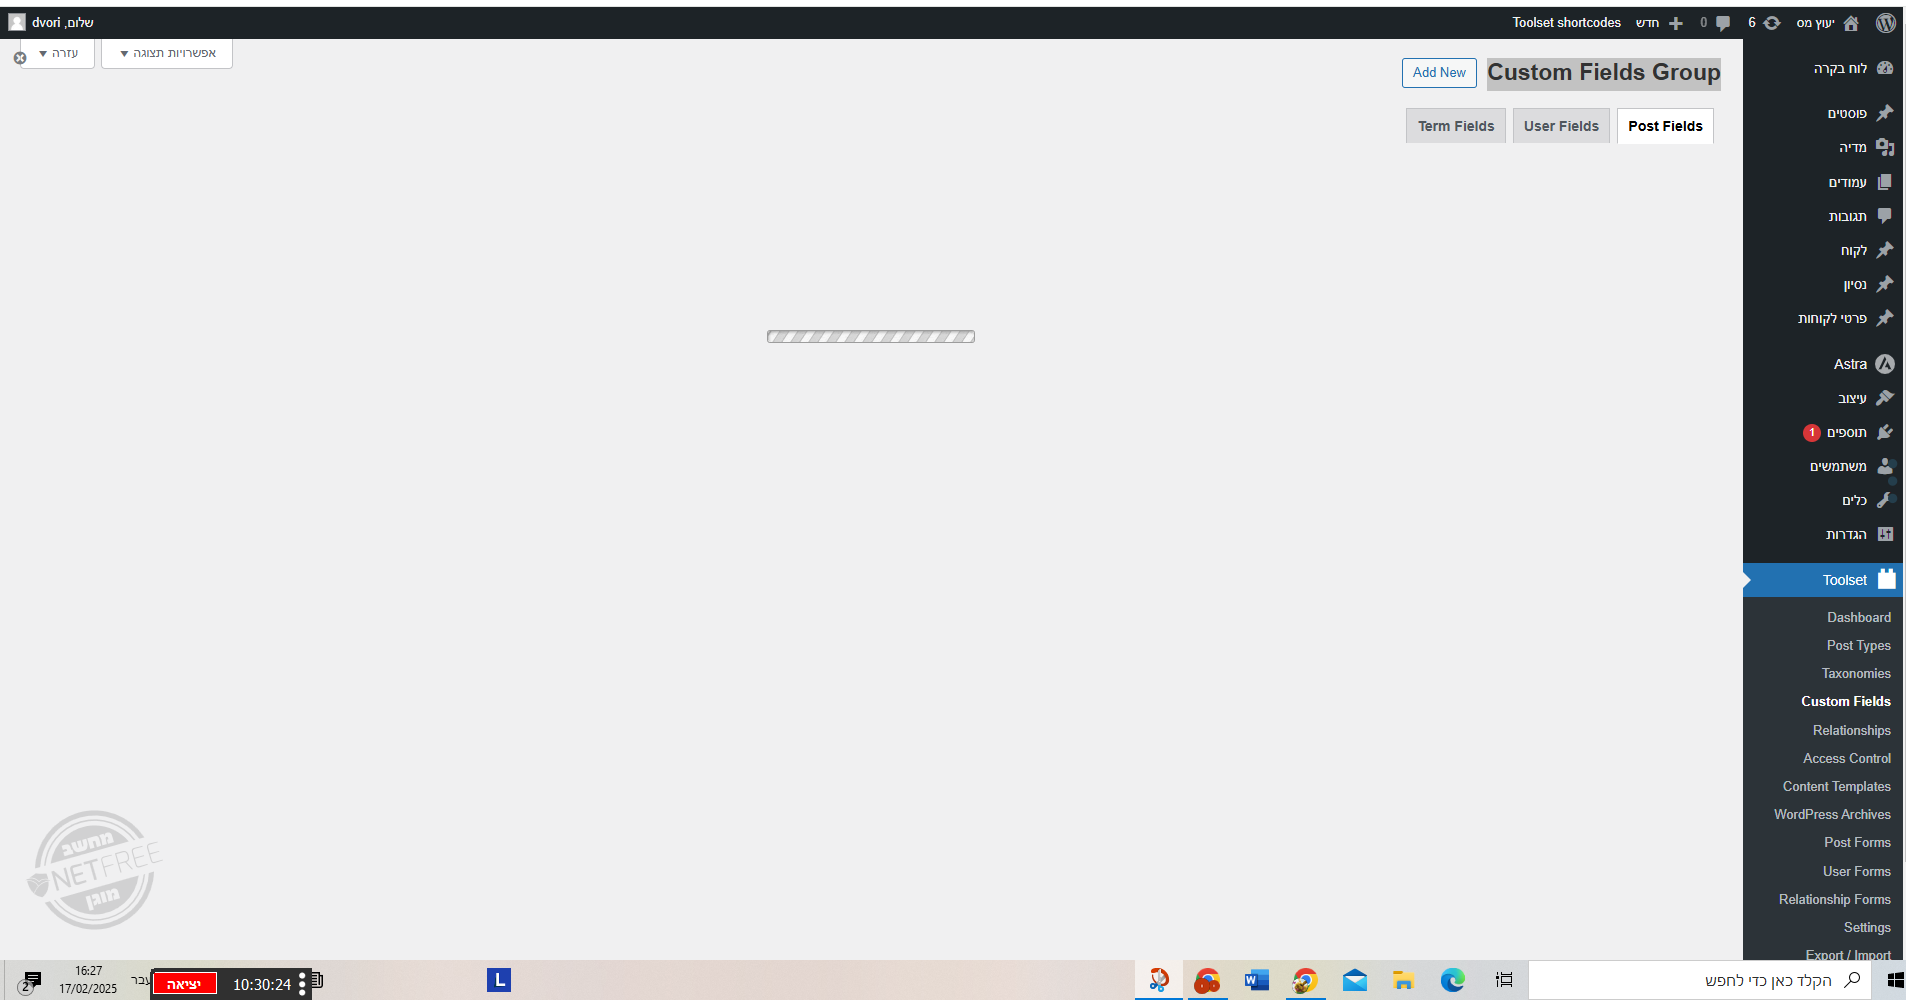Viewport: 1906px width, 1000px height.
Task: Close the small X icon near help
Action: click(x=19, y=58)
